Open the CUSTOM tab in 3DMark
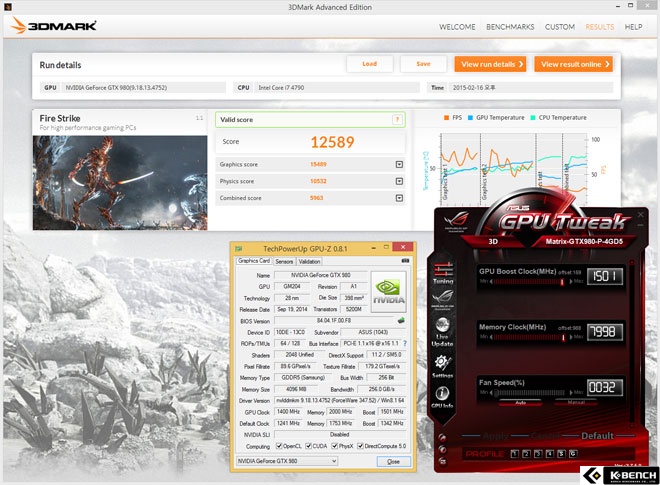This screenshot has height=485, width=660. tap(560, 27)
